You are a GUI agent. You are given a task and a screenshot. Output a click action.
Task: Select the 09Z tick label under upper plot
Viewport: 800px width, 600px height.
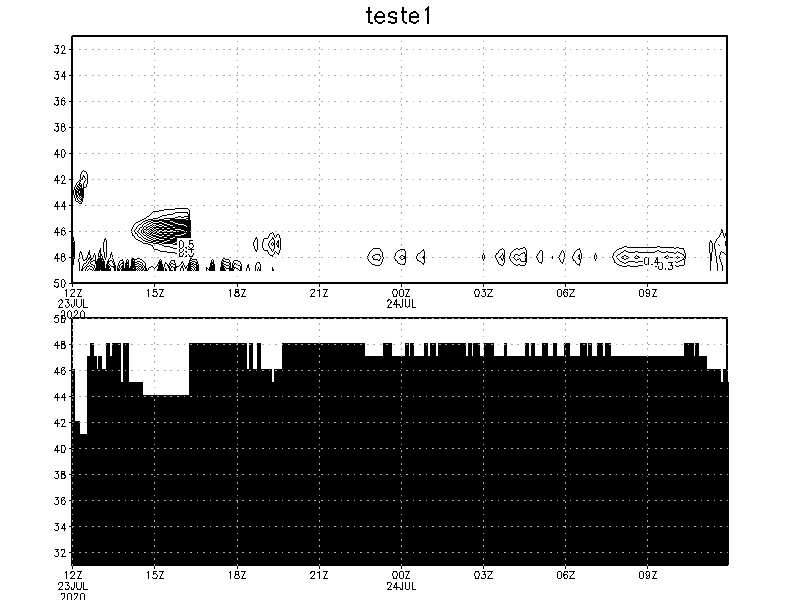[x=647, y=293]
